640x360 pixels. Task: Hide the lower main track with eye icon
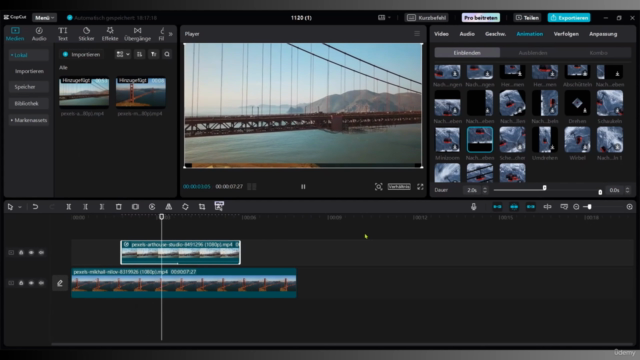click(31, 283)
